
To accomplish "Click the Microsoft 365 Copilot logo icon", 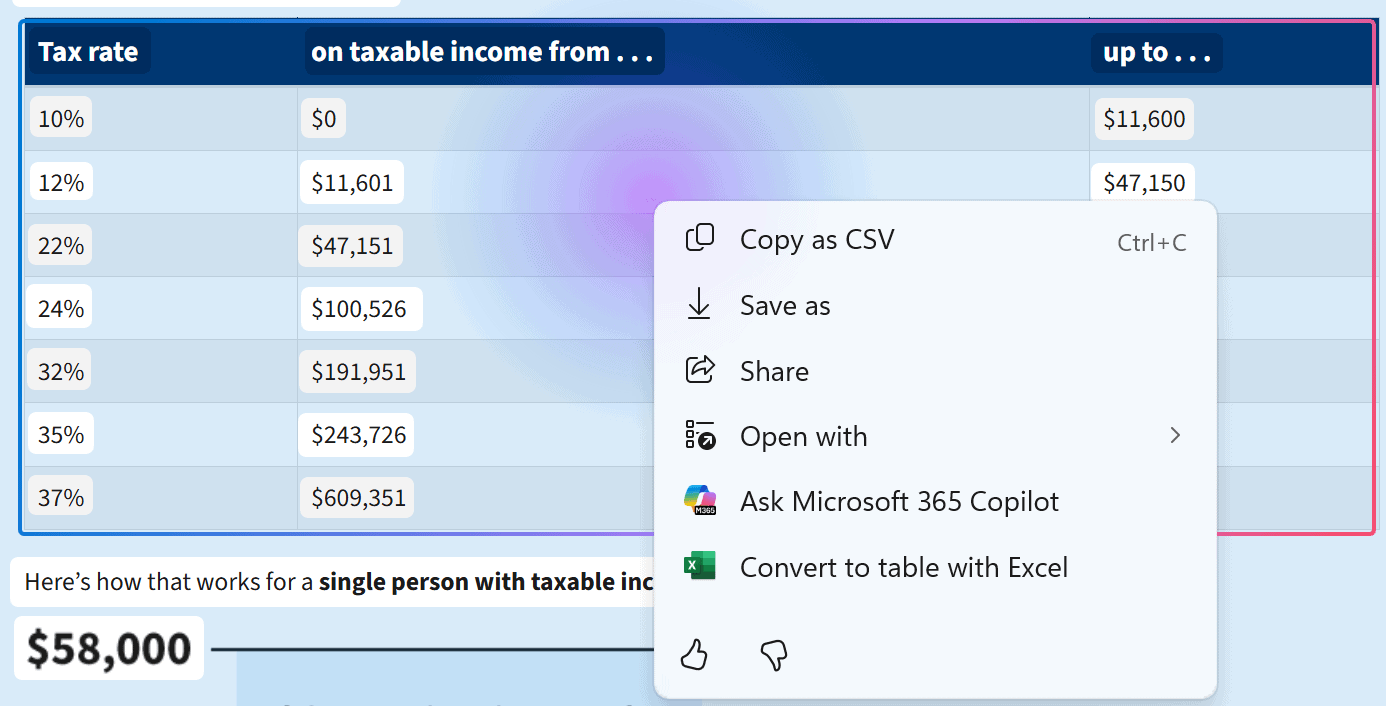I will tap(700, 501).
